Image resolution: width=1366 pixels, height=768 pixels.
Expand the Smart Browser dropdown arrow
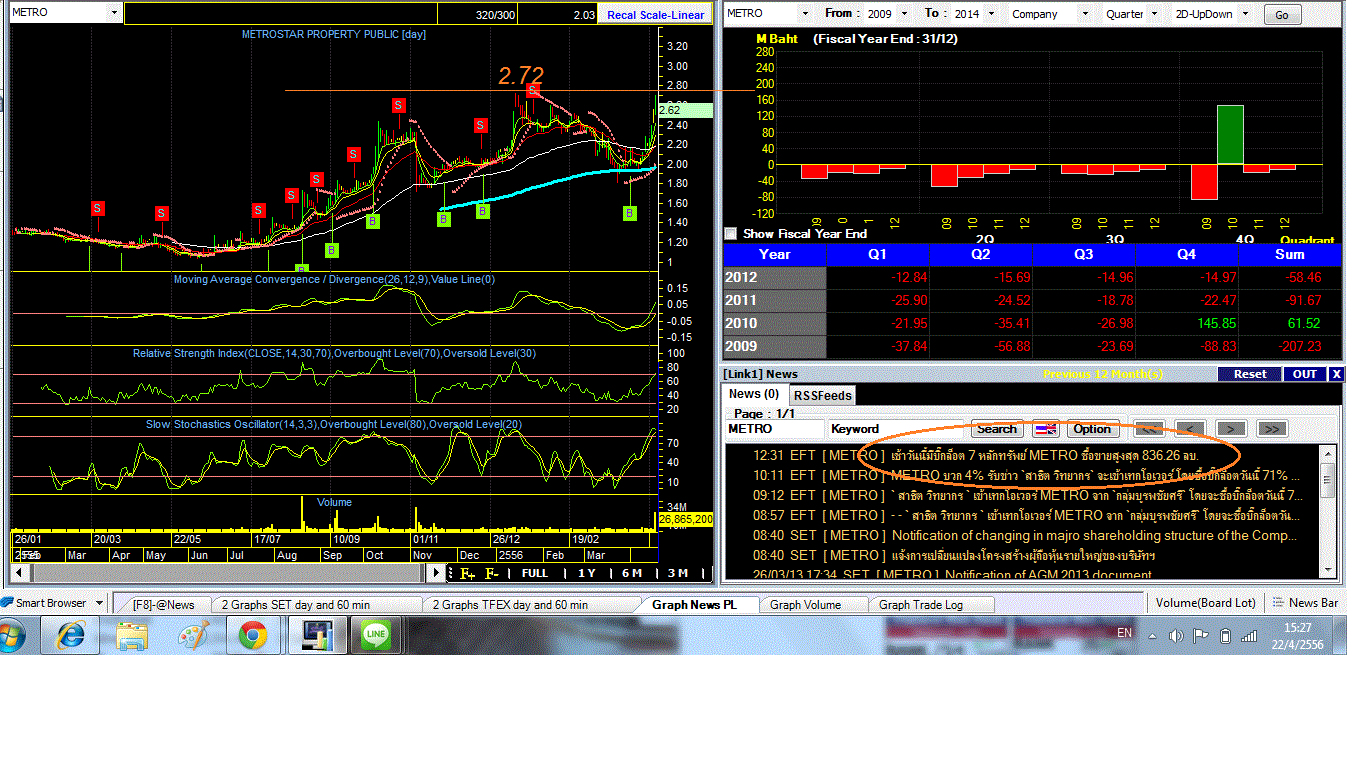coord(98,603)
